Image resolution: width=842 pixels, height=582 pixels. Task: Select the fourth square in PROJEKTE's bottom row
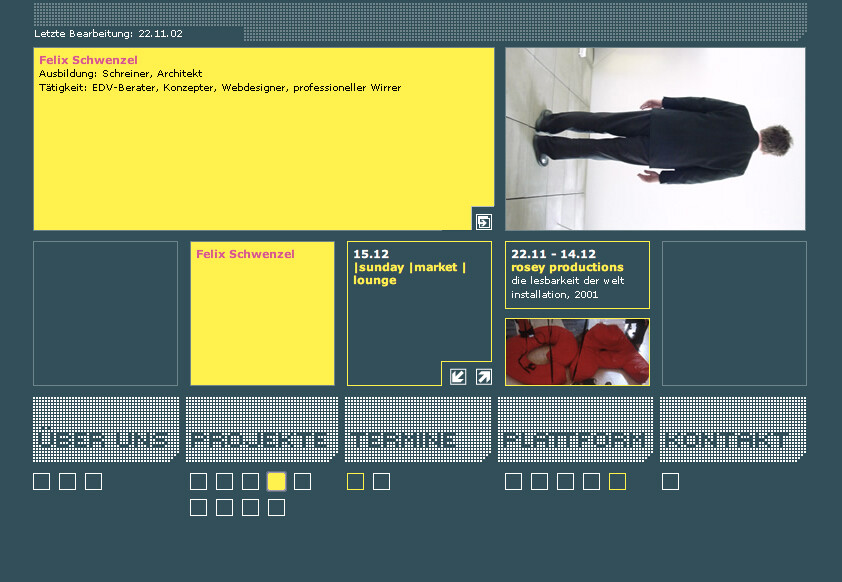[x=277, y=507]
